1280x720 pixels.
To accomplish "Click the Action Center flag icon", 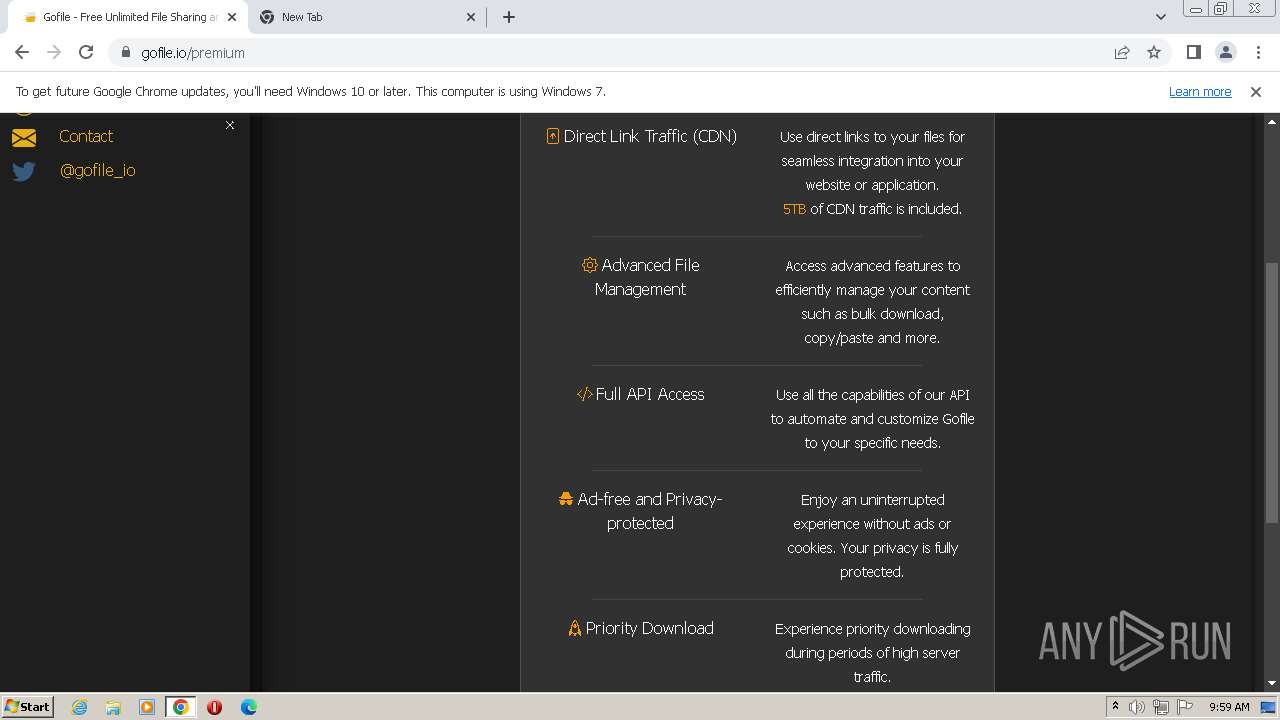I will [1184, 707].
